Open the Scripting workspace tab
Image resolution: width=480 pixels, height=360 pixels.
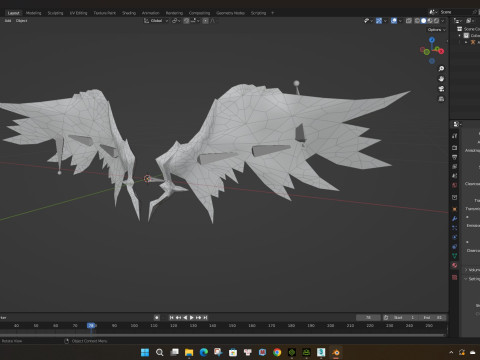coord(258,13)
